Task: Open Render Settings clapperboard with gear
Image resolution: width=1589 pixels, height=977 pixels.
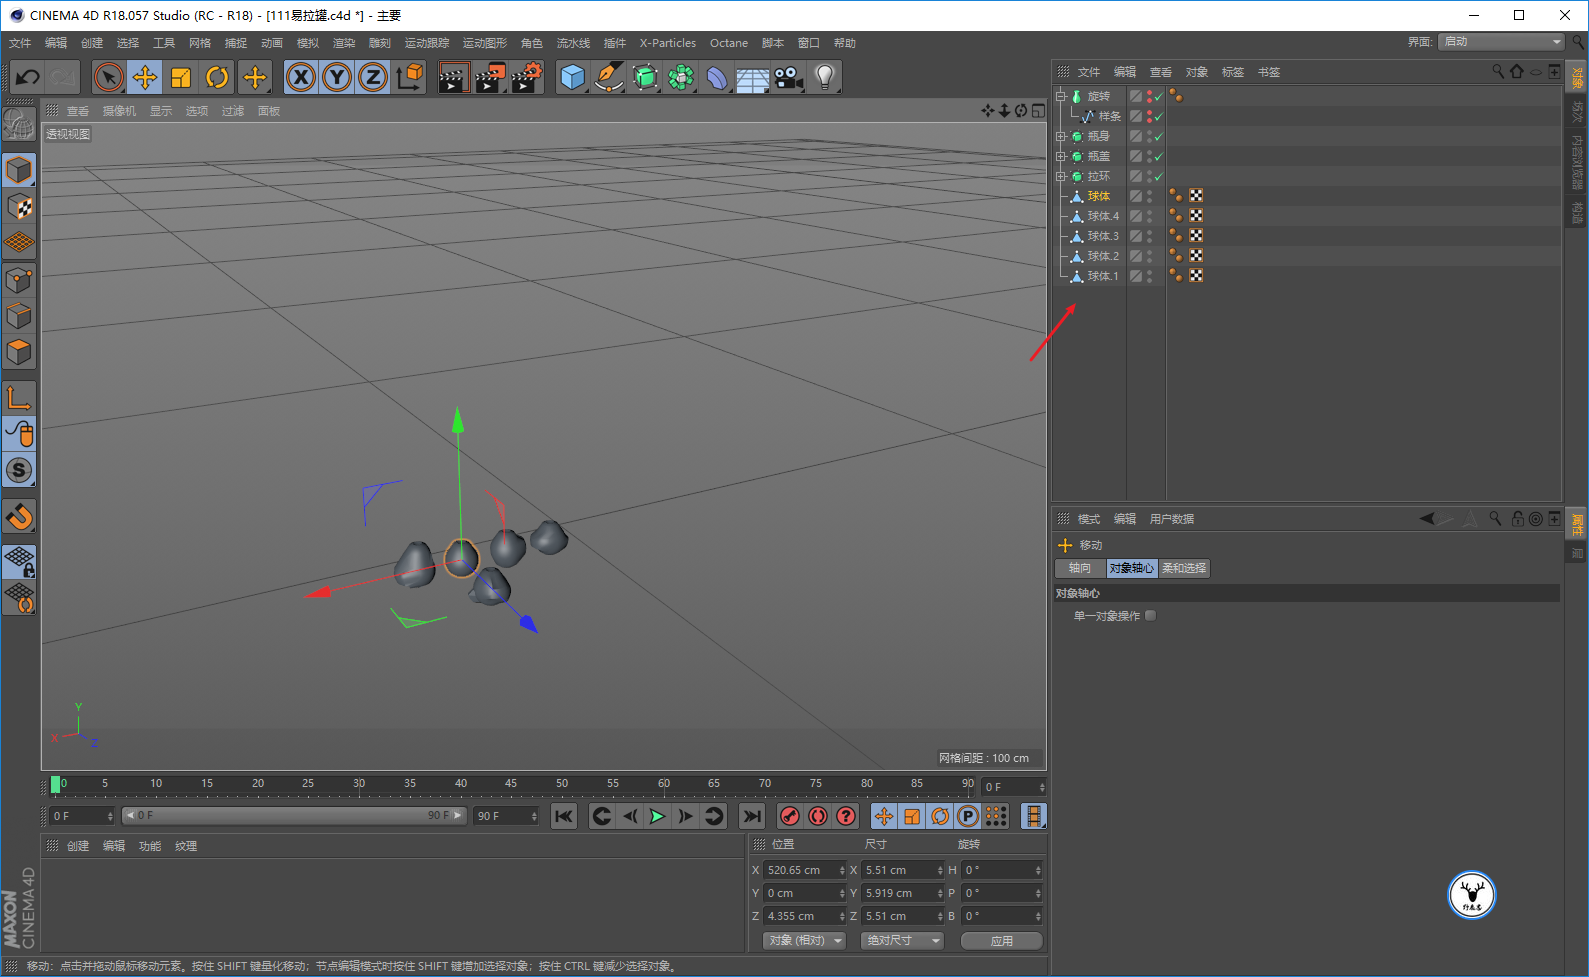Action: click(x=526, y=77)
